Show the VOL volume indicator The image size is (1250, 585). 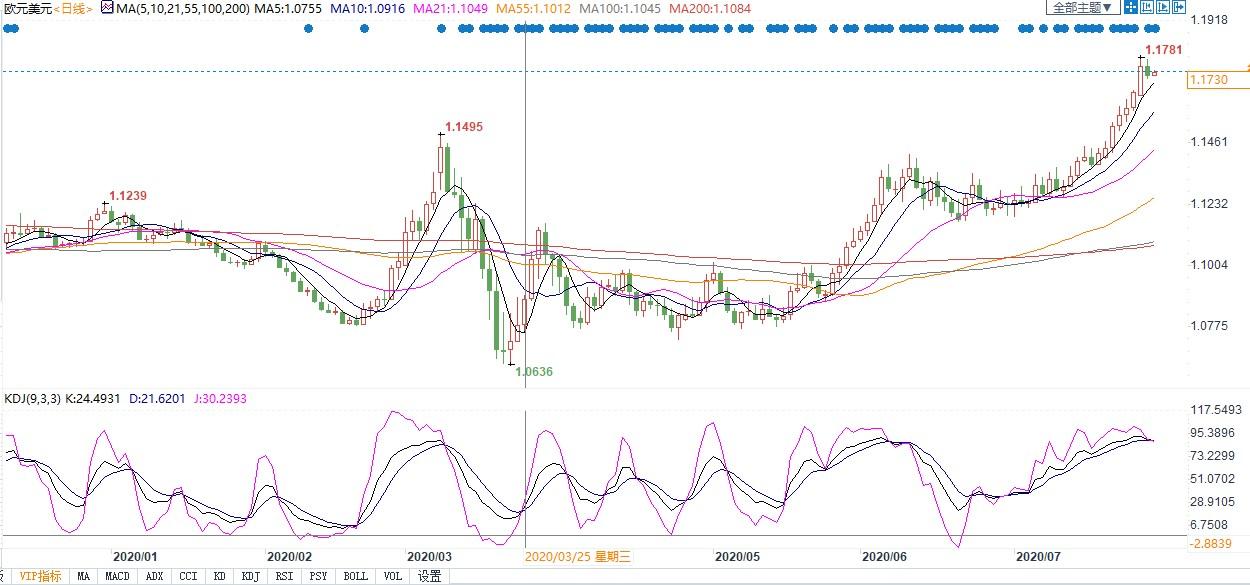[x=393, y=576]
